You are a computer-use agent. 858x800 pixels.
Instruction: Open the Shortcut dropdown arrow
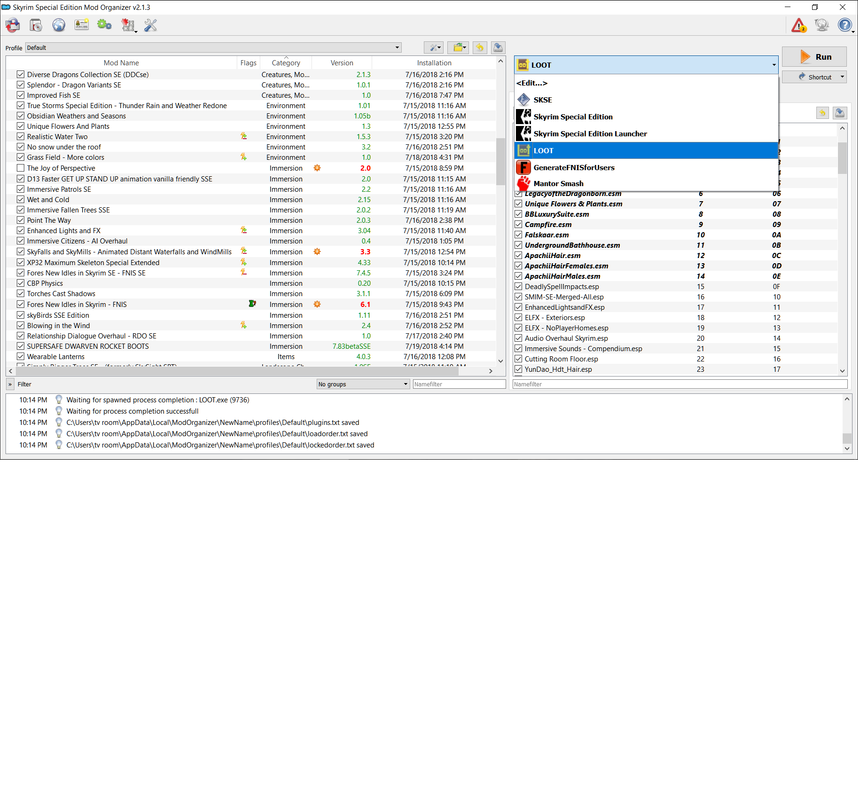pyautogui.click(x=843, y=77)
